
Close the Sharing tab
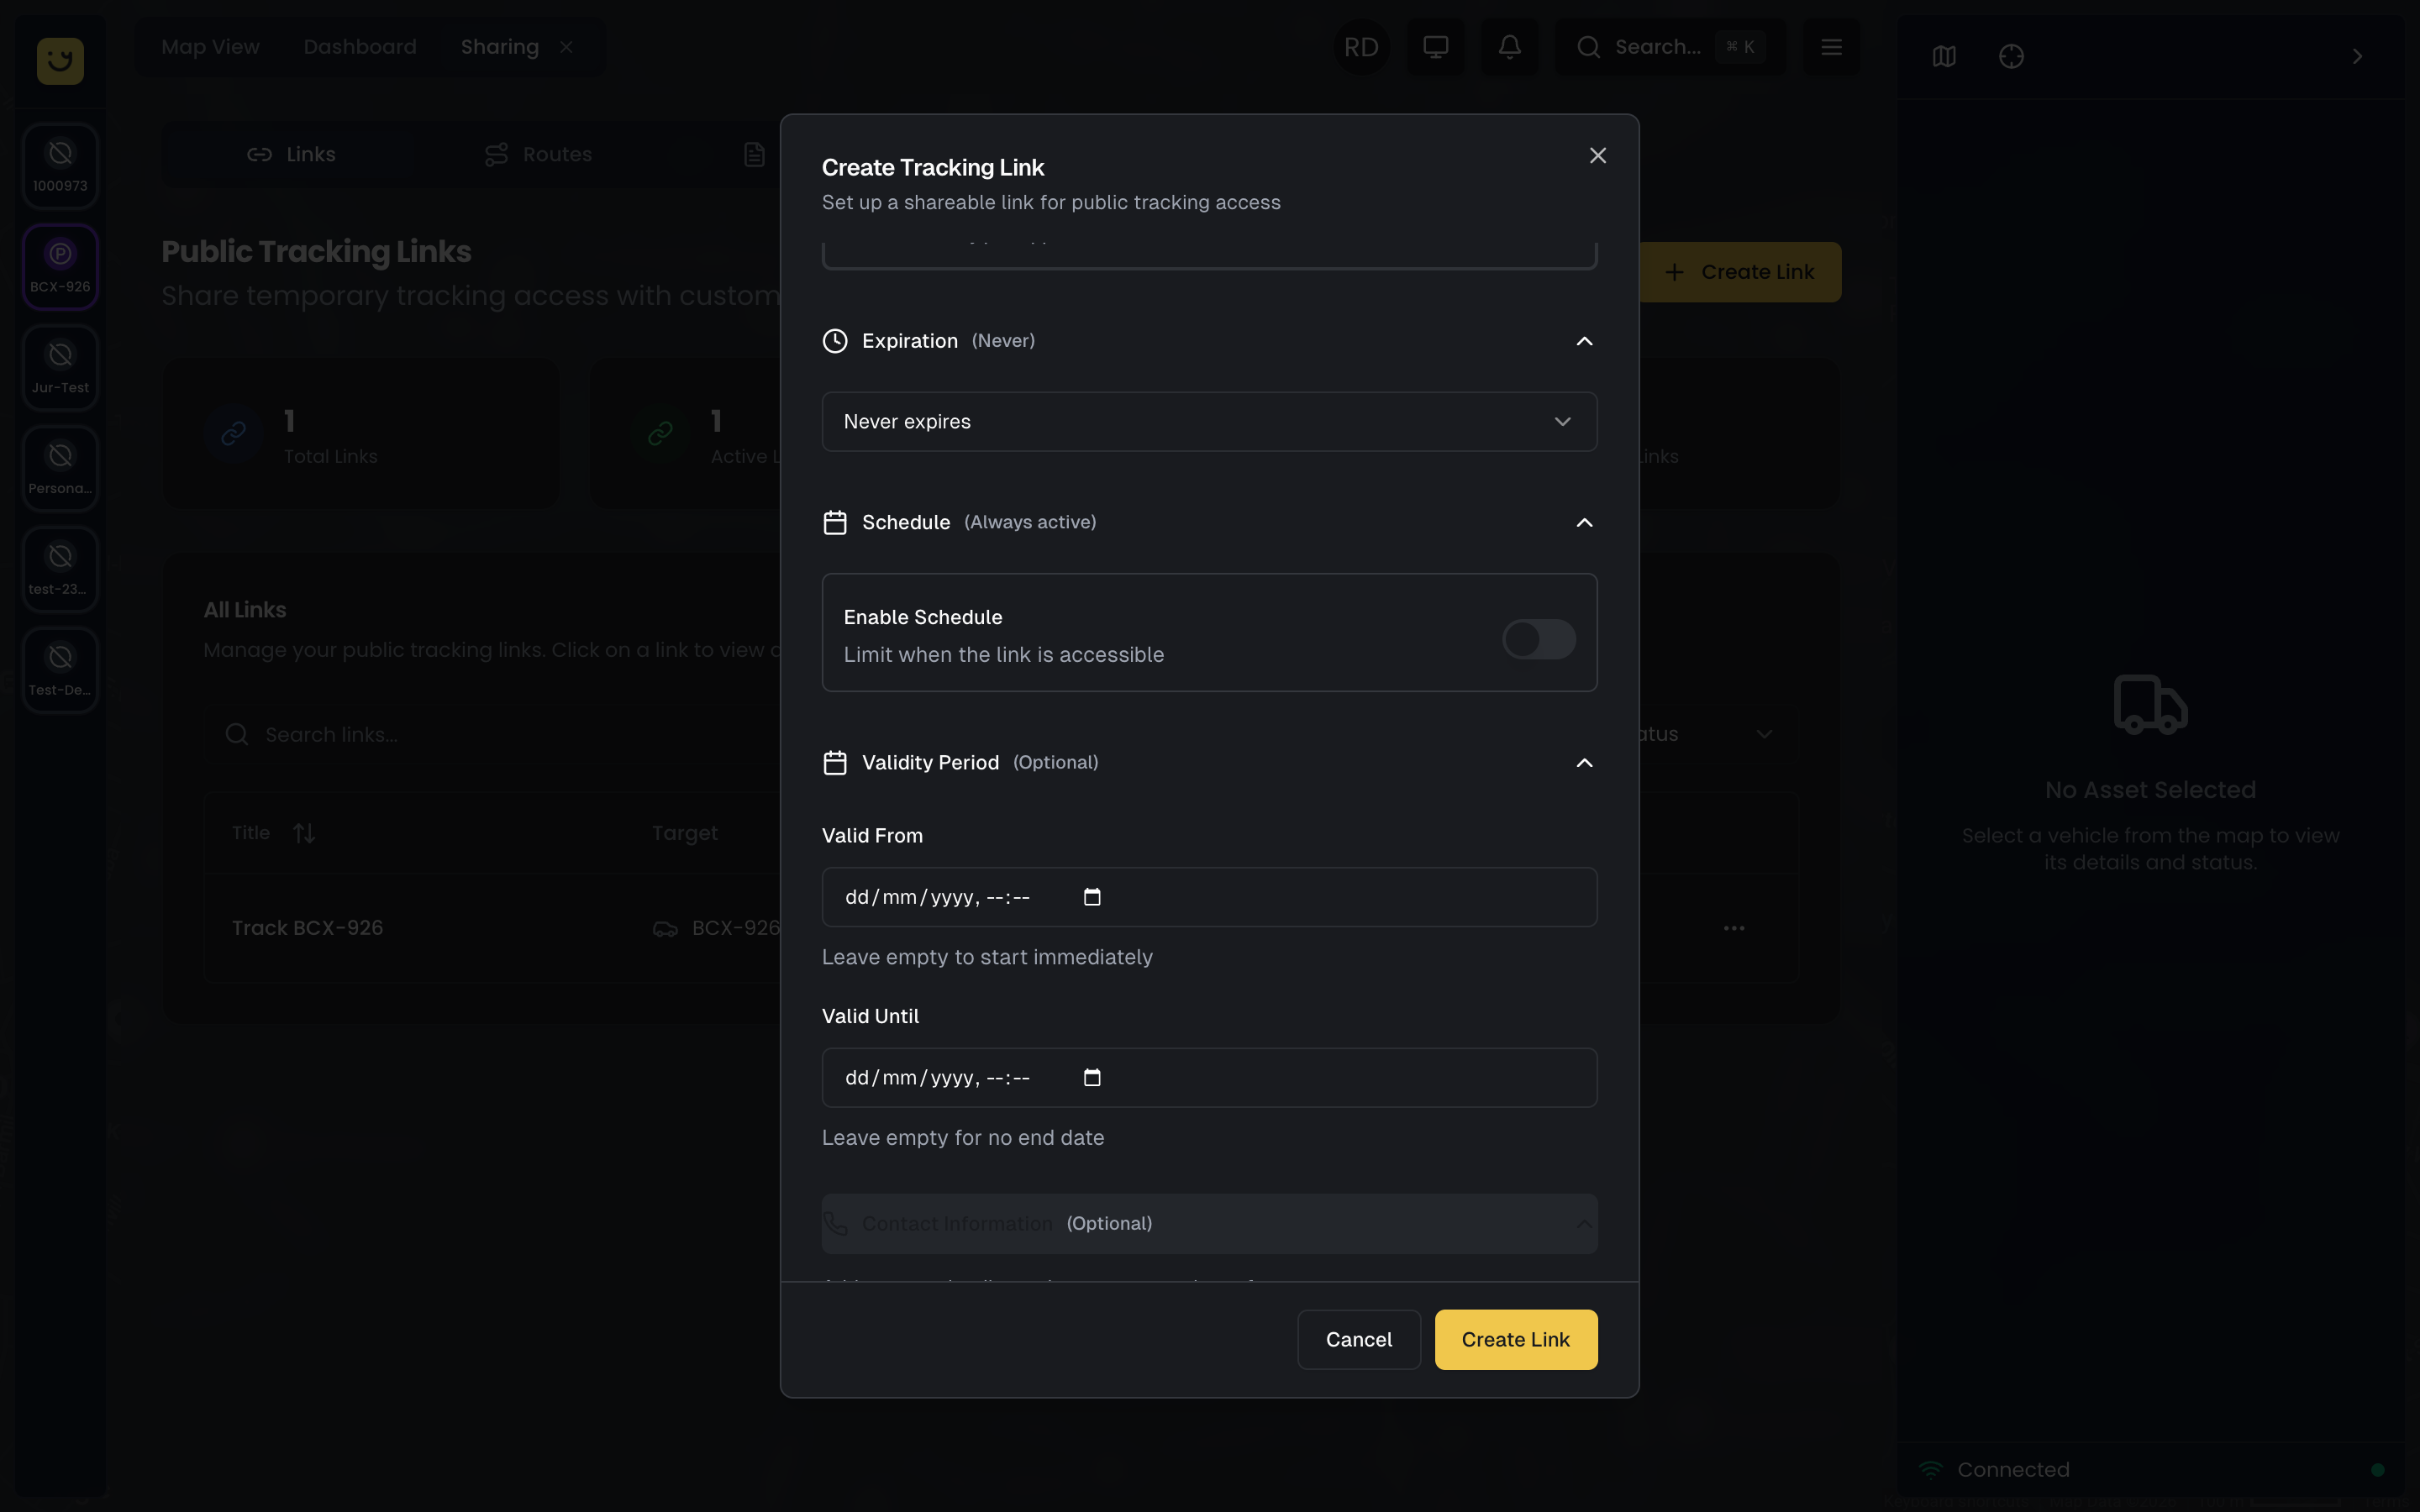pos(567,47)
